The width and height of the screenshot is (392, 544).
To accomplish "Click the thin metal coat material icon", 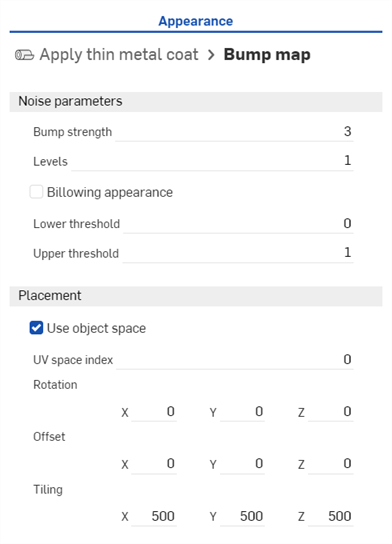I will (24, 55).
